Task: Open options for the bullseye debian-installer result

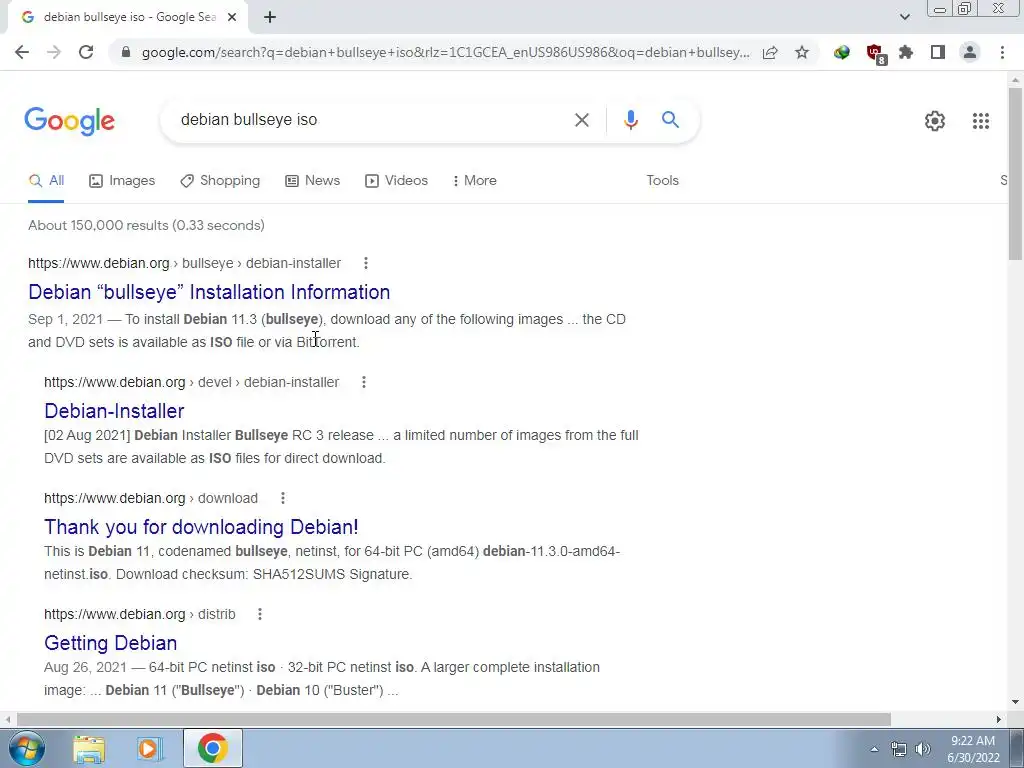Action: coord(366,263)
